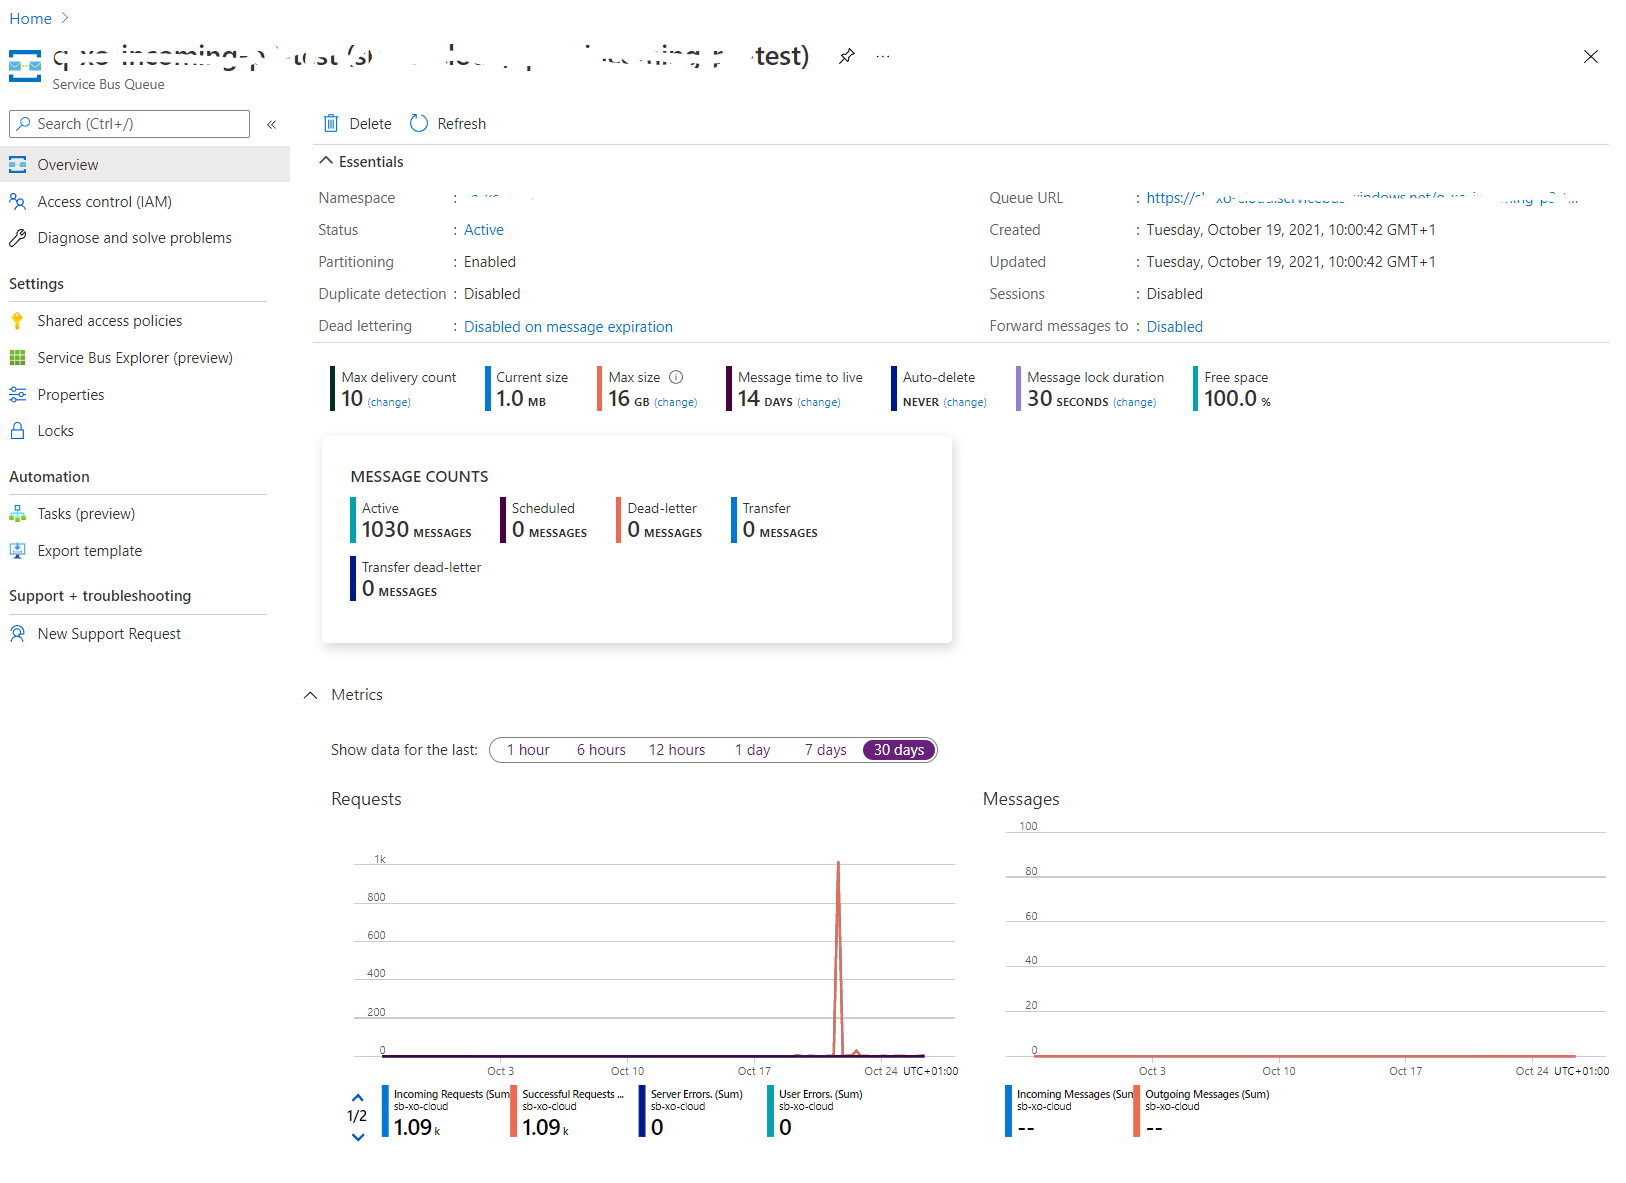This screenshot has width=1626, height=1183.
Task: Click Incoming Messages legend entry
Action: [1070, 1112]
